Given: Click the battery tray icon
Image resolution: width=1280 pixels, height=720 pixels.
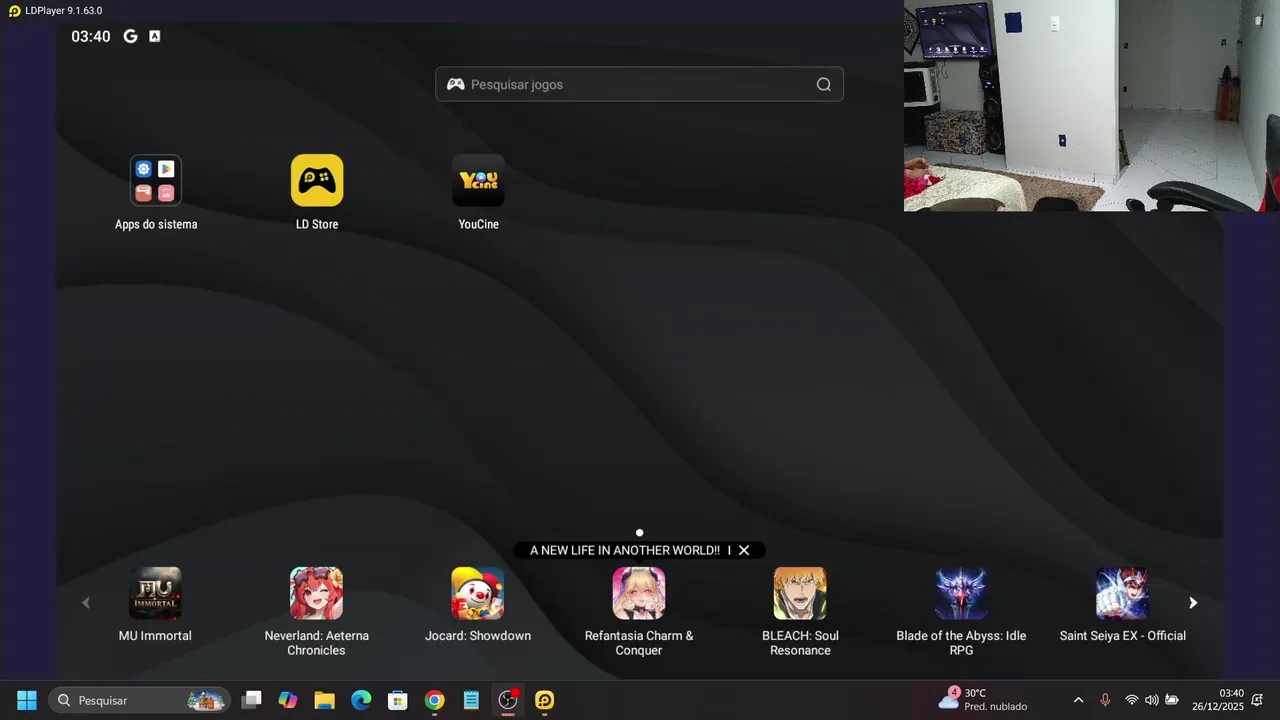Looking at the screenshot, I should coord(1172,700).
